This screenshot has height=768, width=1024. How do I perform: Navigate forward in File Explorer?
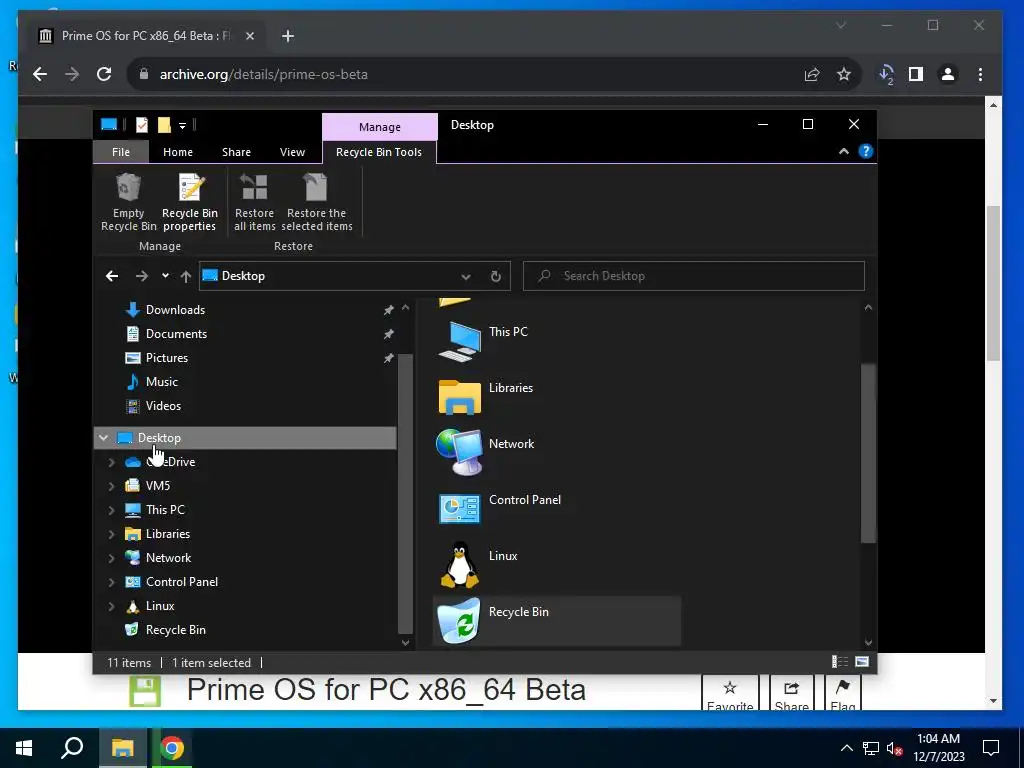142,276
